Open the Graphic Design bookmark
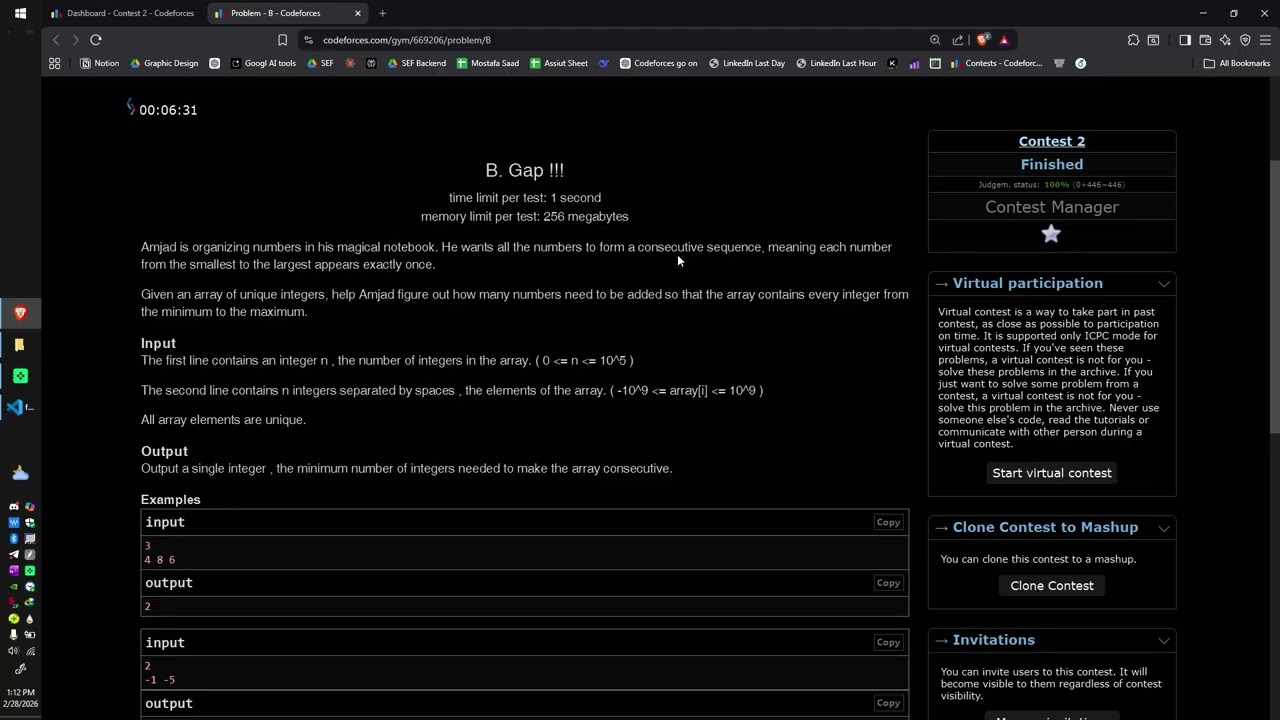1280x720 pixels. point(164,63)
